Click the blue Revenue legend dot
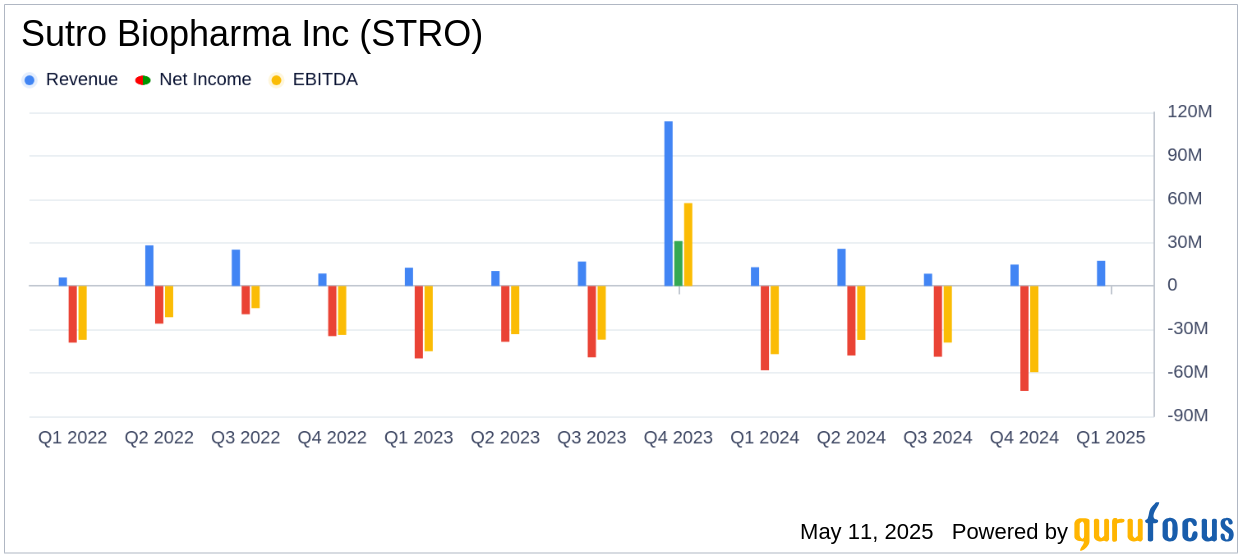 pyautogui.click(x=30, y=80)
